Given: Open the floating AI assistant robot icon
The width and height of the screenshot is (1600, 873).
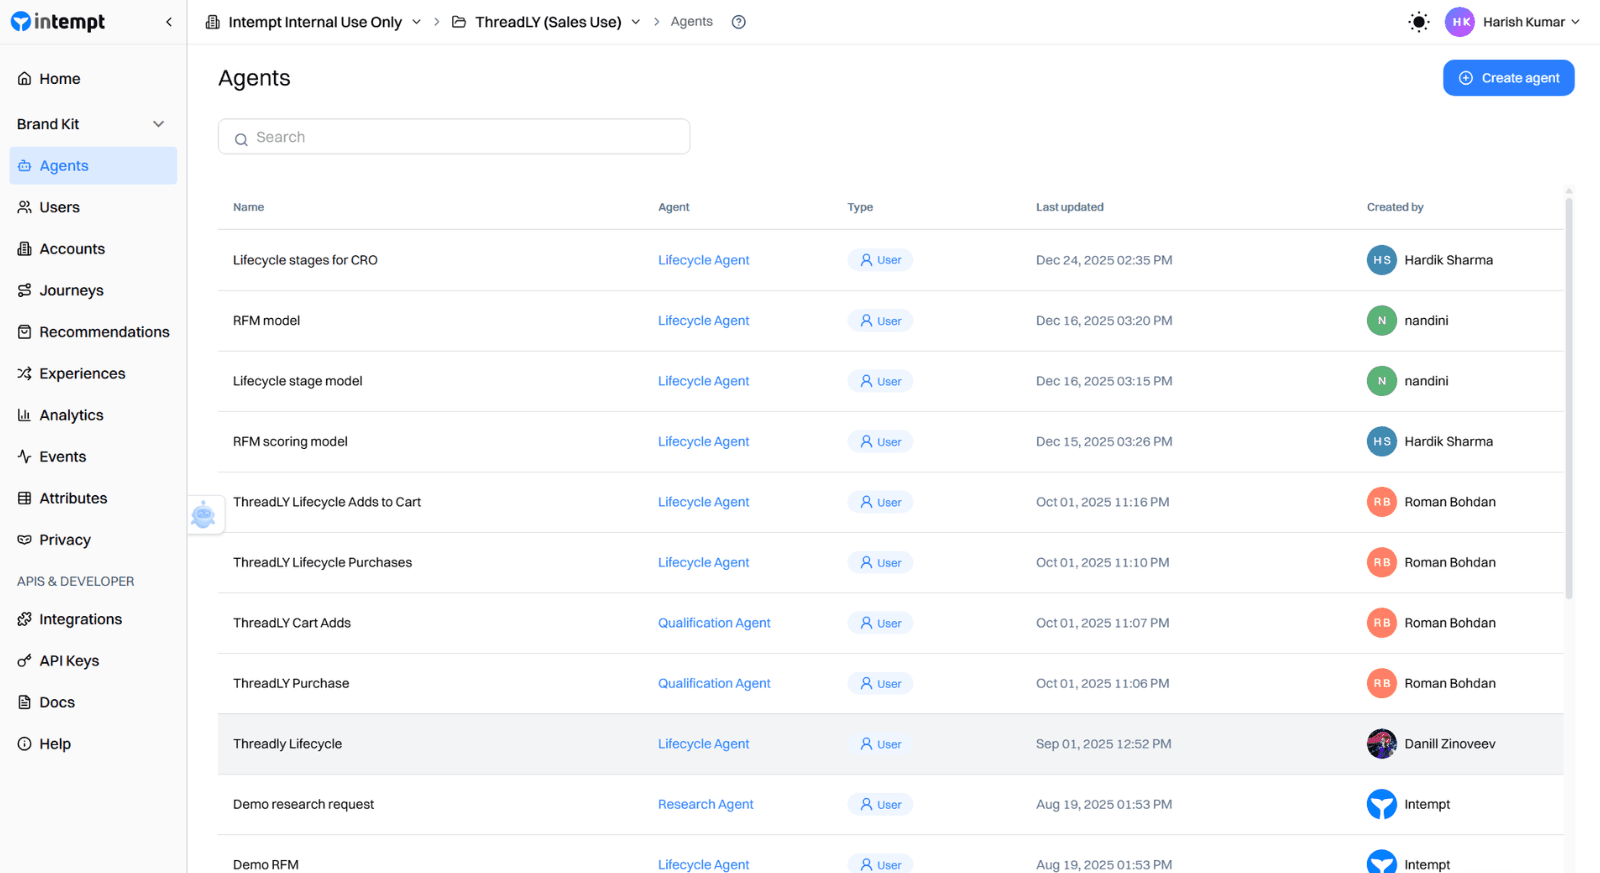Looking at the screenshot, I should point(204,515).
